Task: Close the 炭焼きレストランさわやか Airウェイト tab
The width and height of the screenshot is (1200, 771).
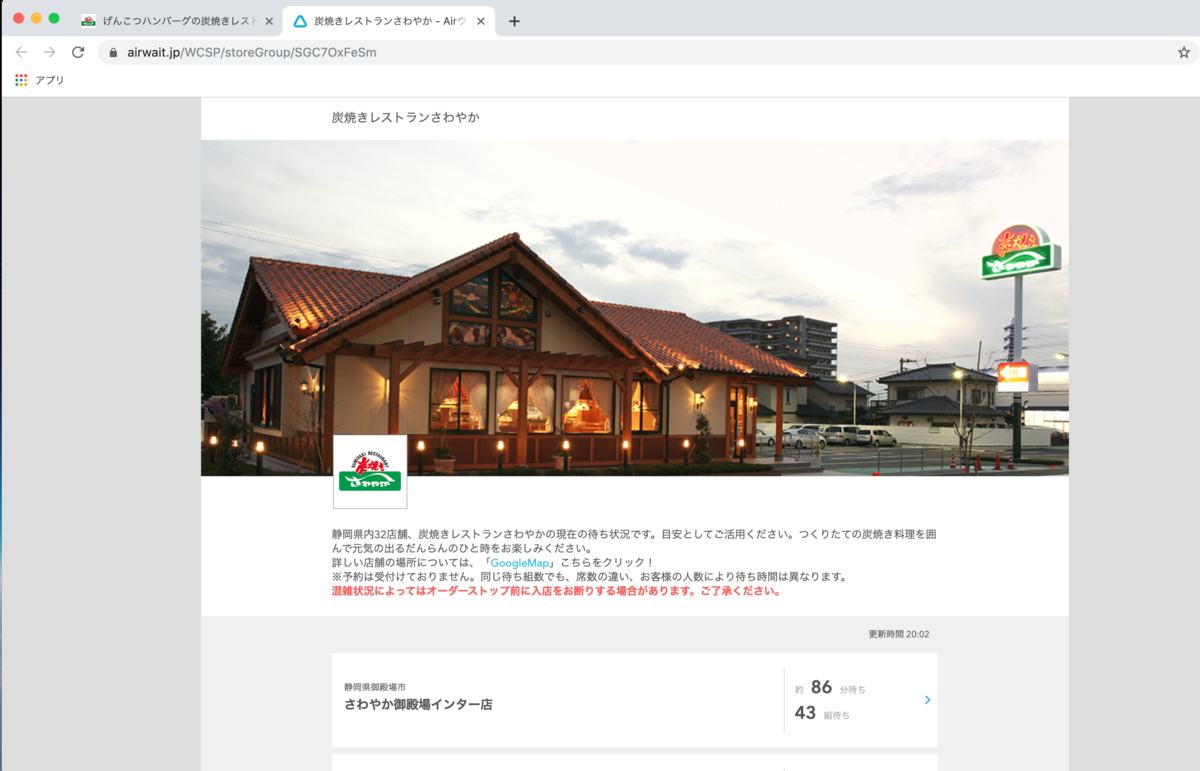Action: 480,21
